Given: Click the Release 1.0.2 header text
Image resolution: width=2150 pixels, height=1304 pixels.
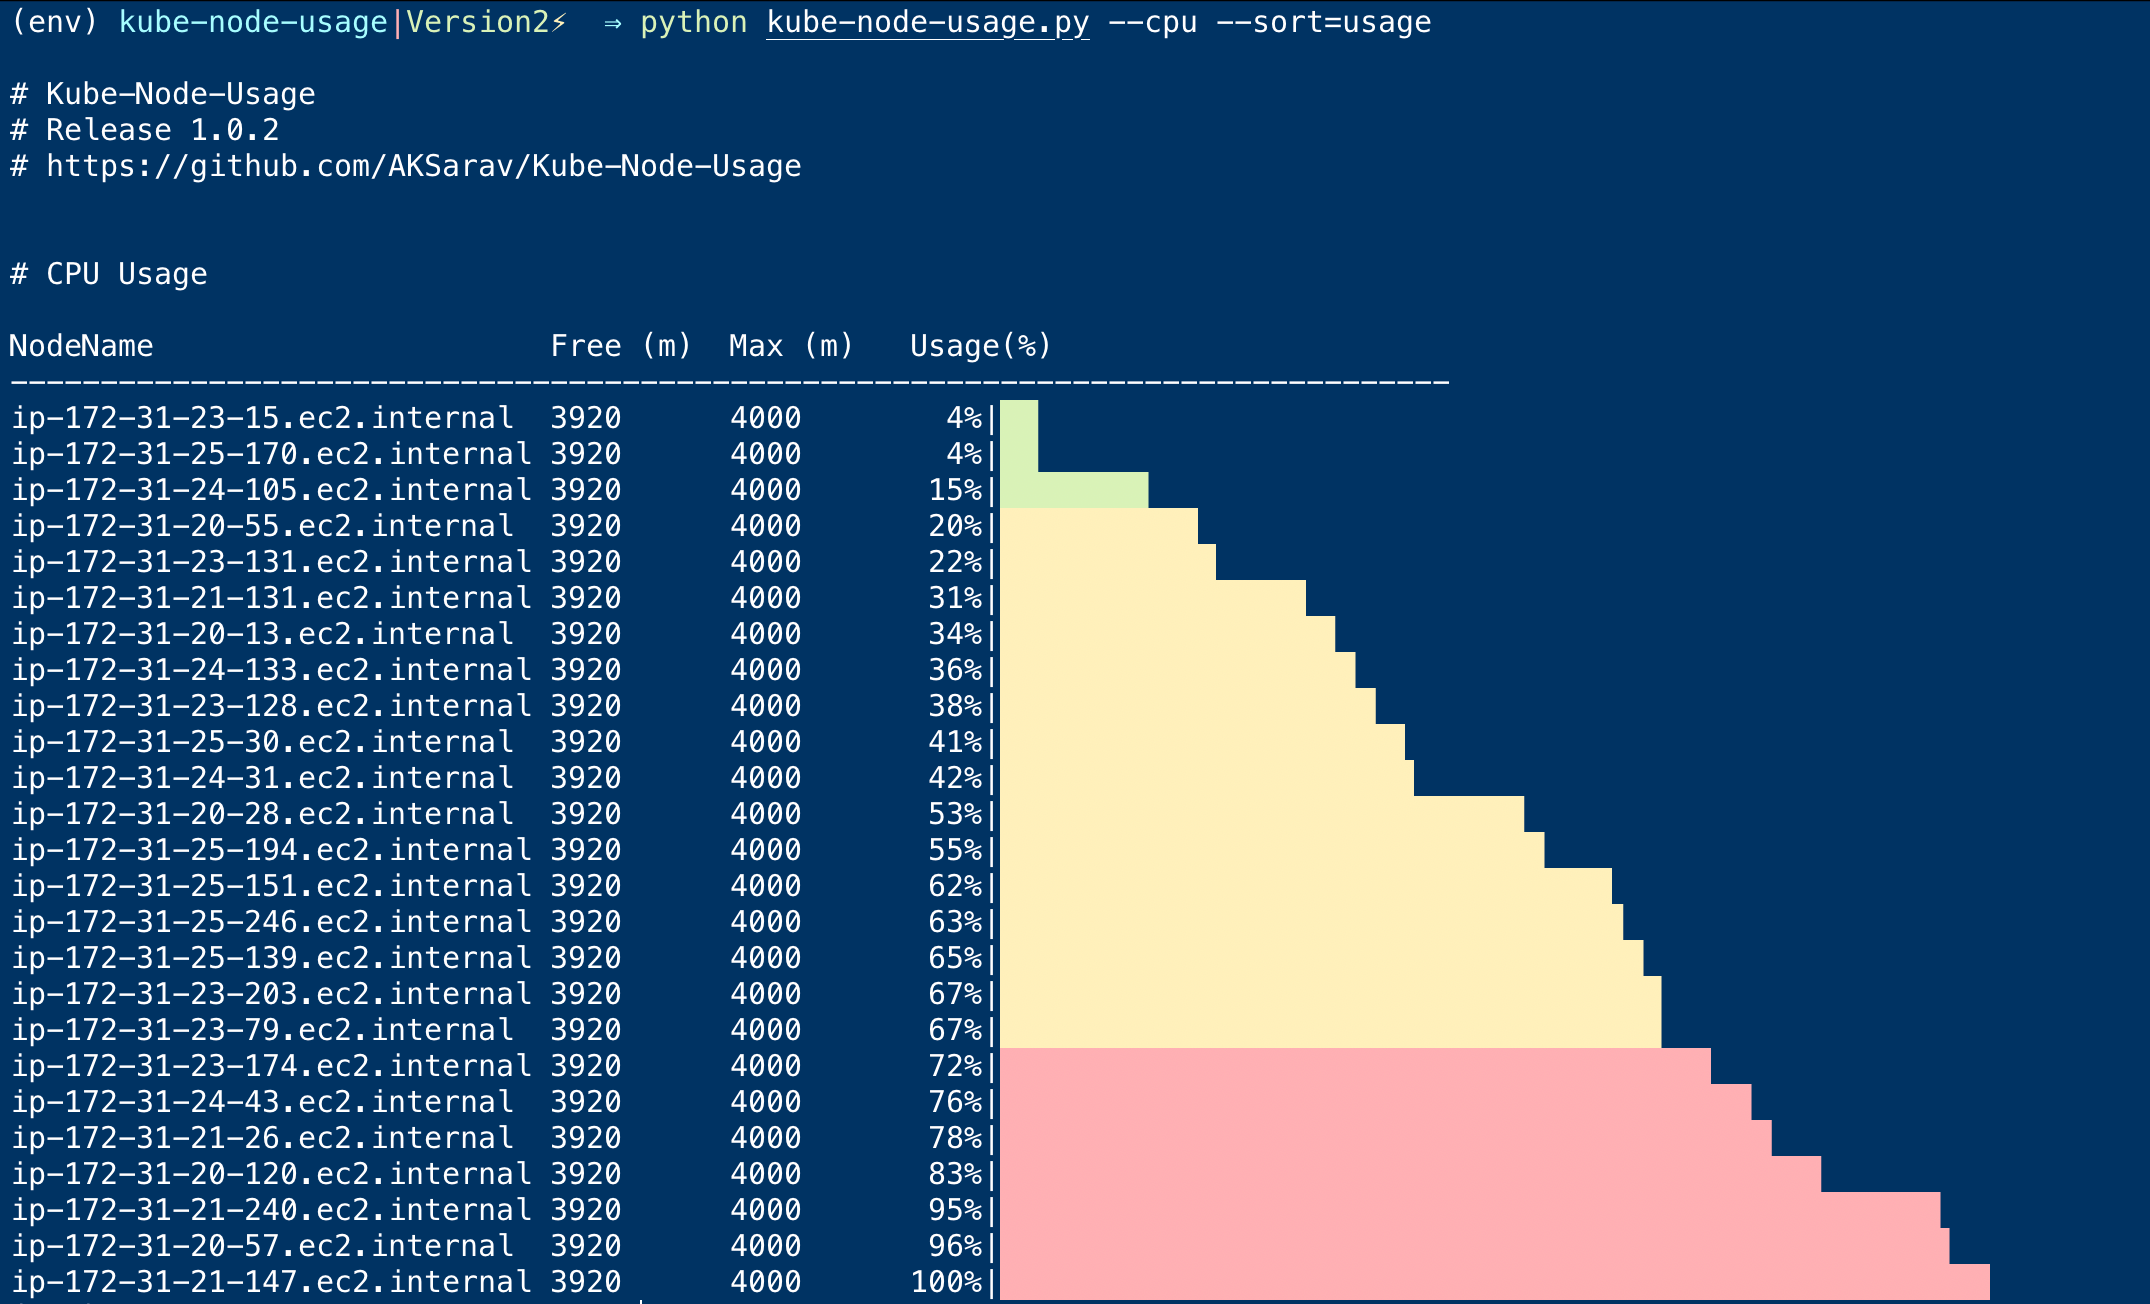Looking at the screenshot, I should (145, 130).
